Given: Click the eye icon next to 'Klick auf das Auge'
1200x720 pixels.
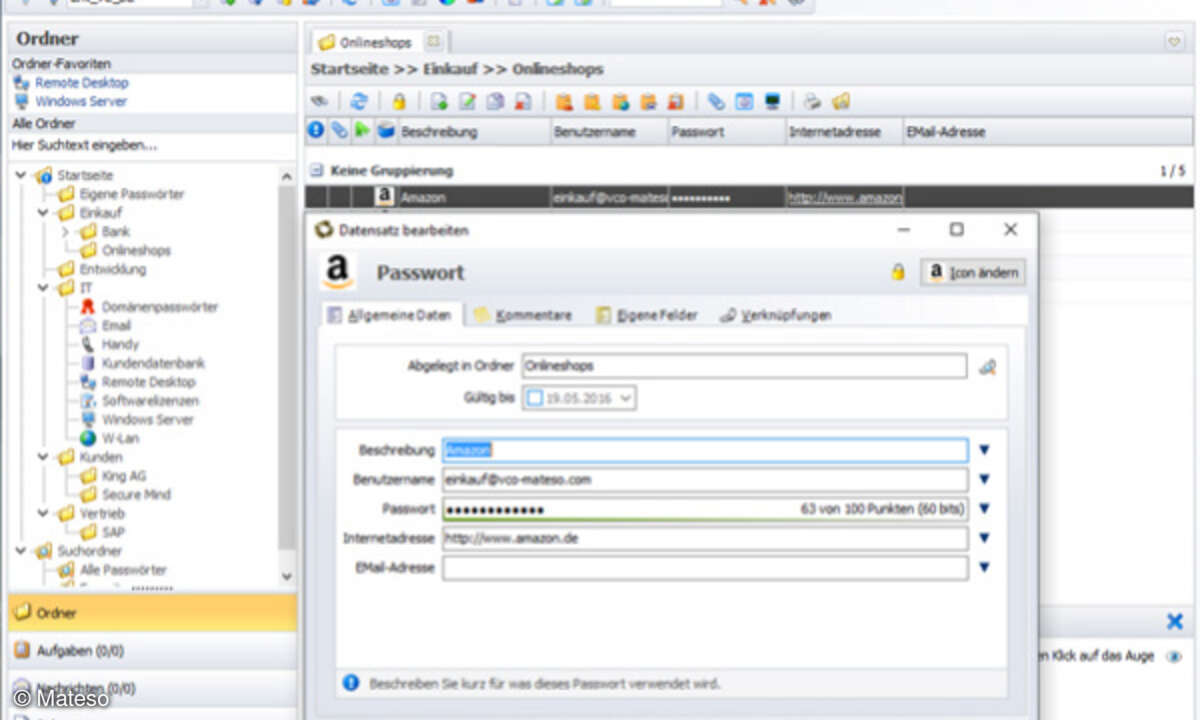Looking at the screenshot, I should click(x=1174, y=656).
